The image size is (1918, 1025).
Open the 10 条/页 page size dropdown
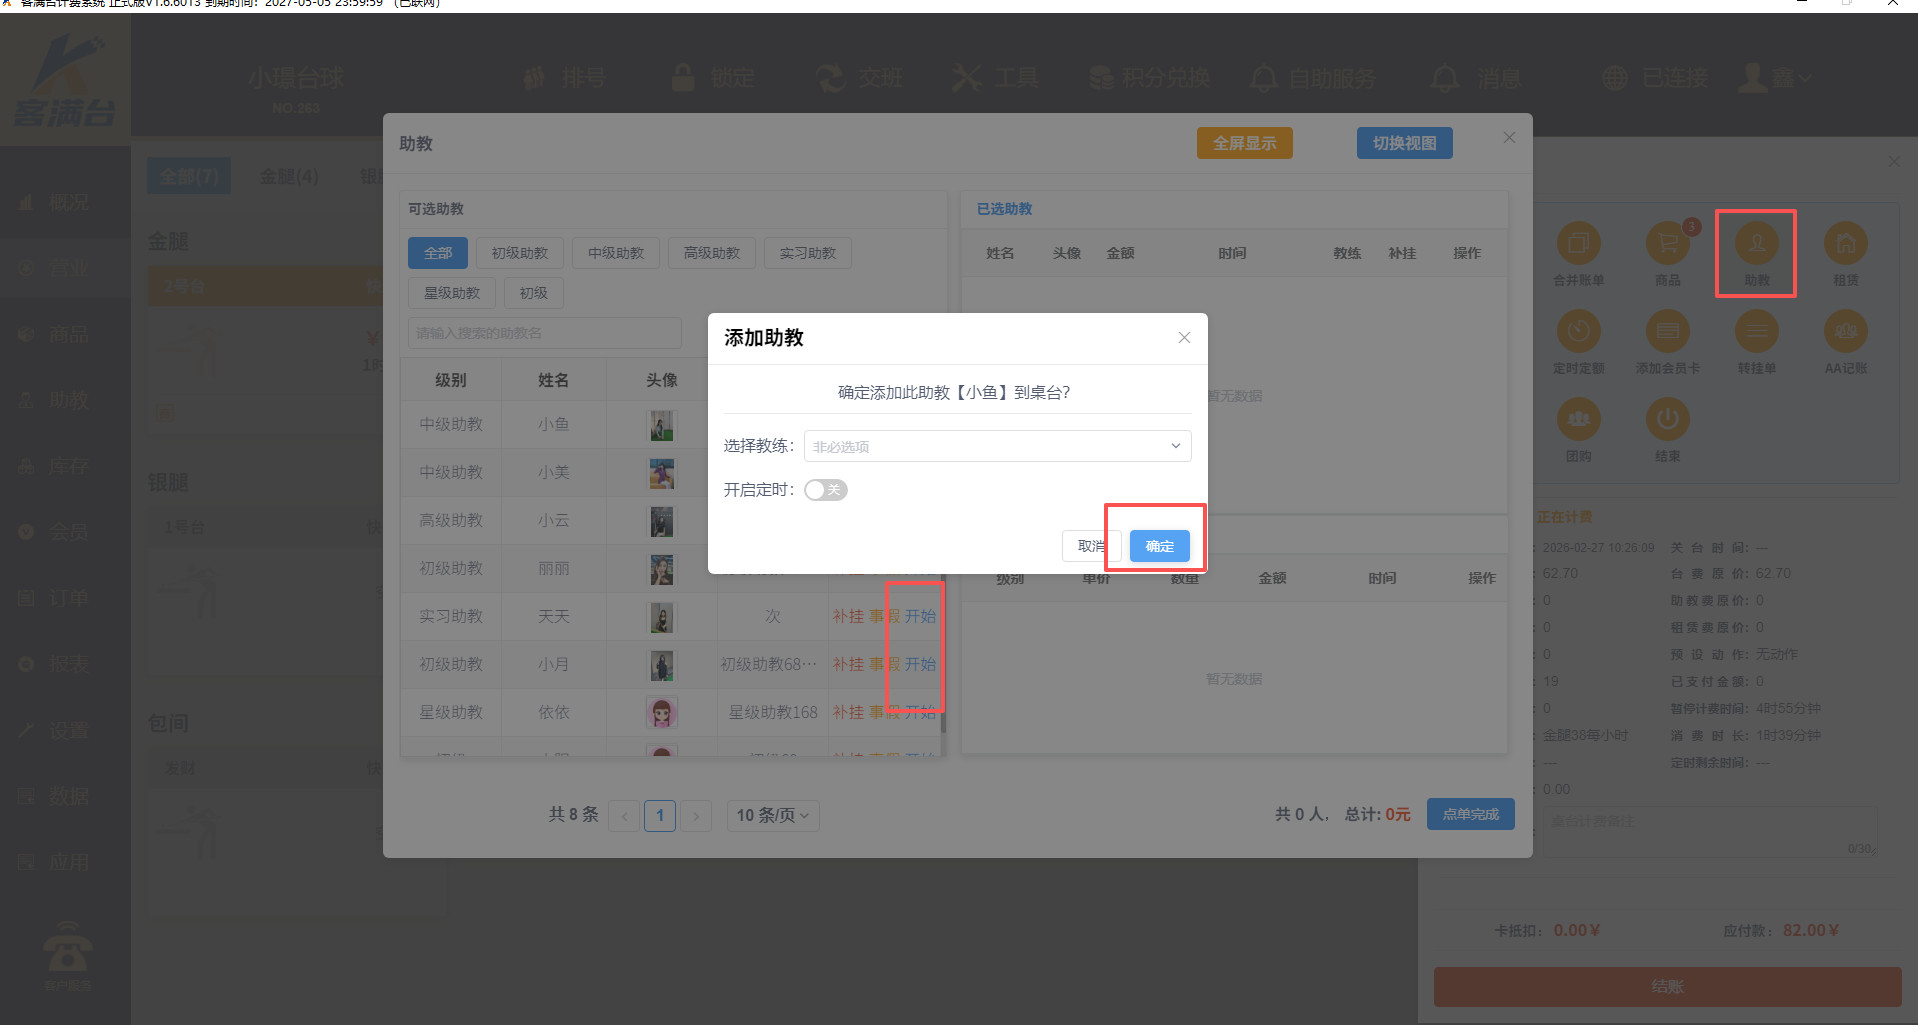(x=772, y=816)
